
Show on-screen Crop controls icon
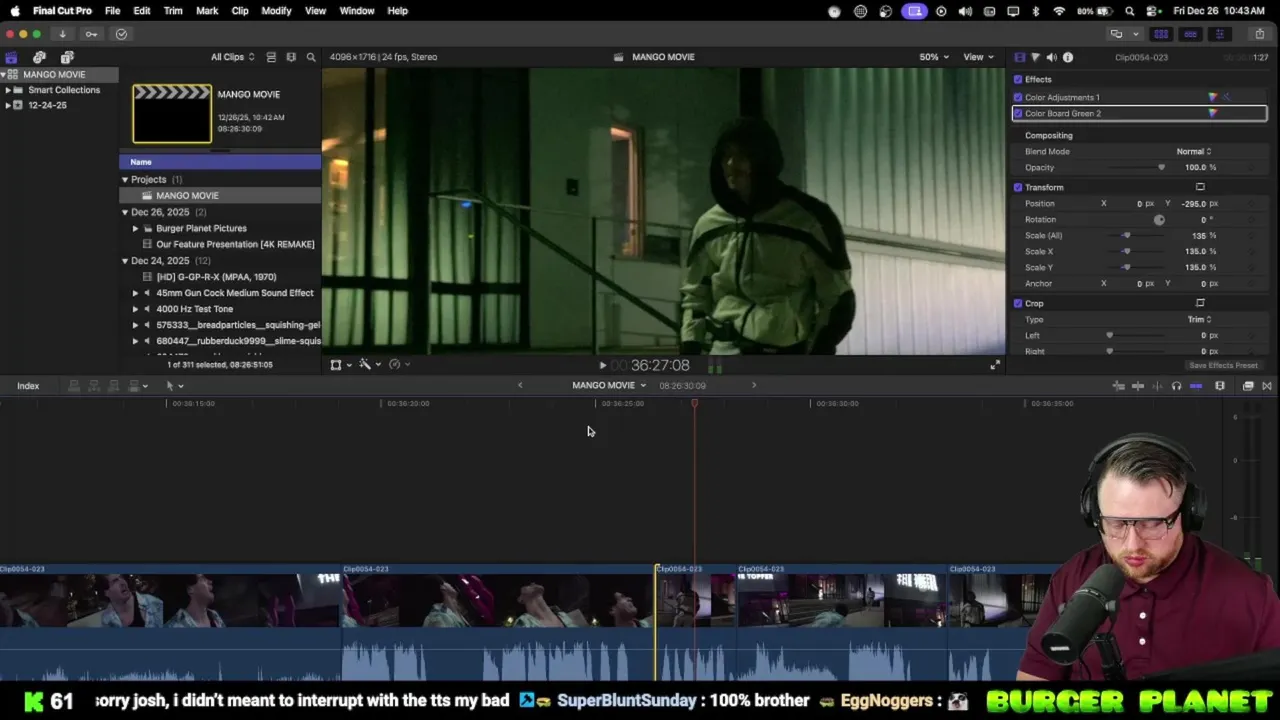click(1200, 303)
